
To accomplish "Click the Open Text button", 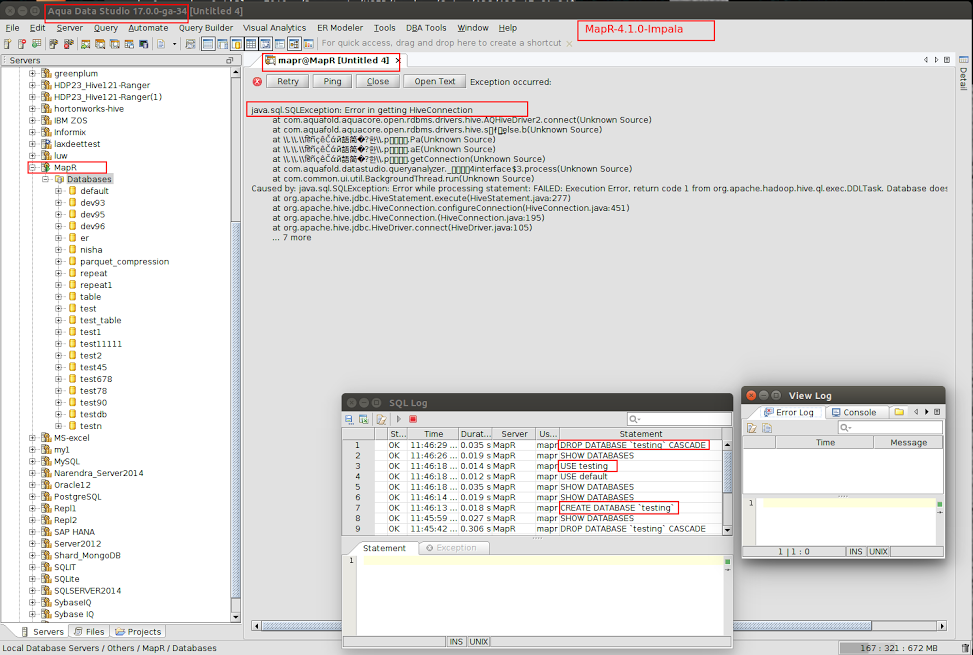I will [x=434, y=81].
